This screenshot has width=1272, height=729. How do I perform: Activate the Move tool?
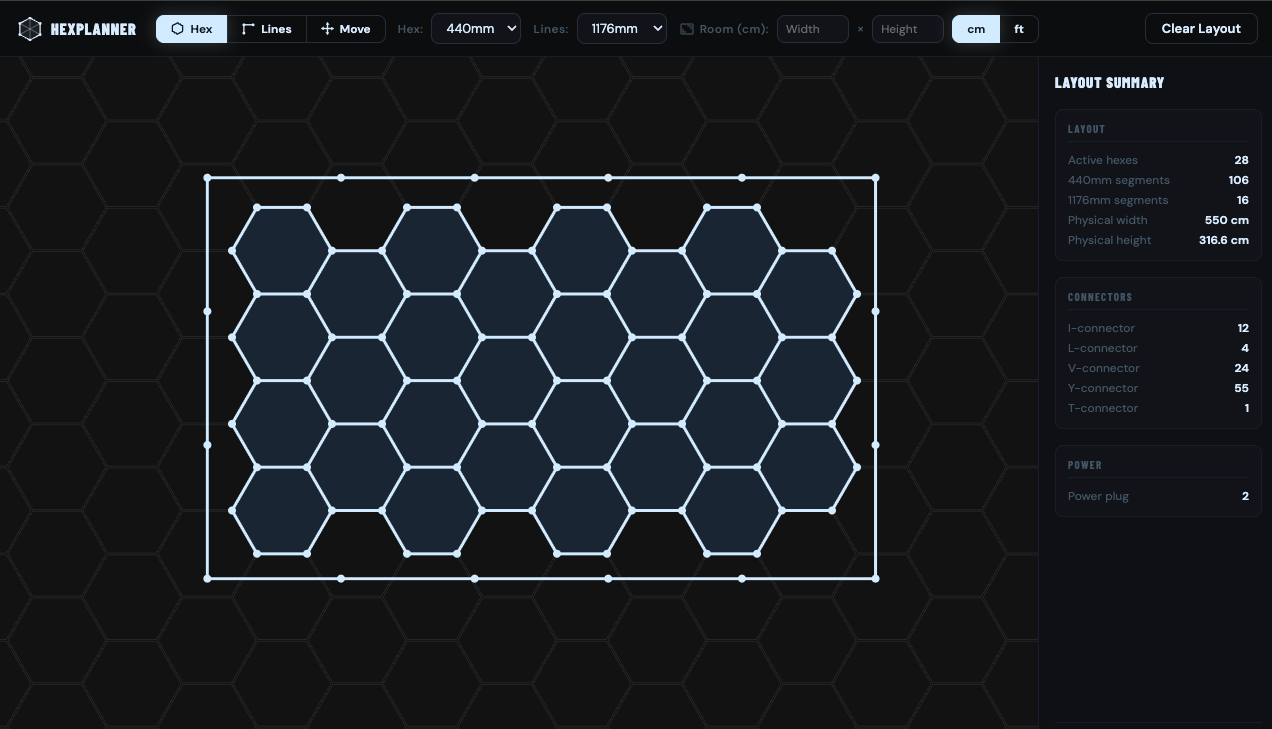pos(346,29)
